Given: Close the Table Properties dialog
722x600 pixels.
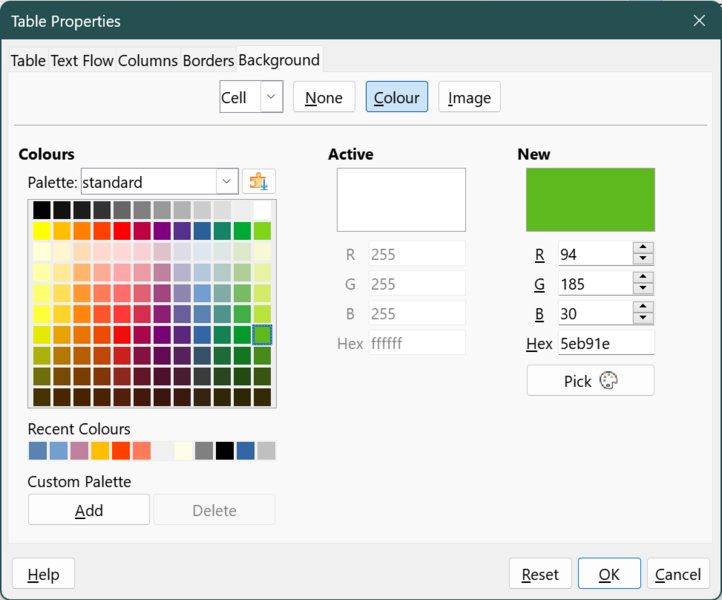Looking at the screenshot, I should (x=699, y=20).
